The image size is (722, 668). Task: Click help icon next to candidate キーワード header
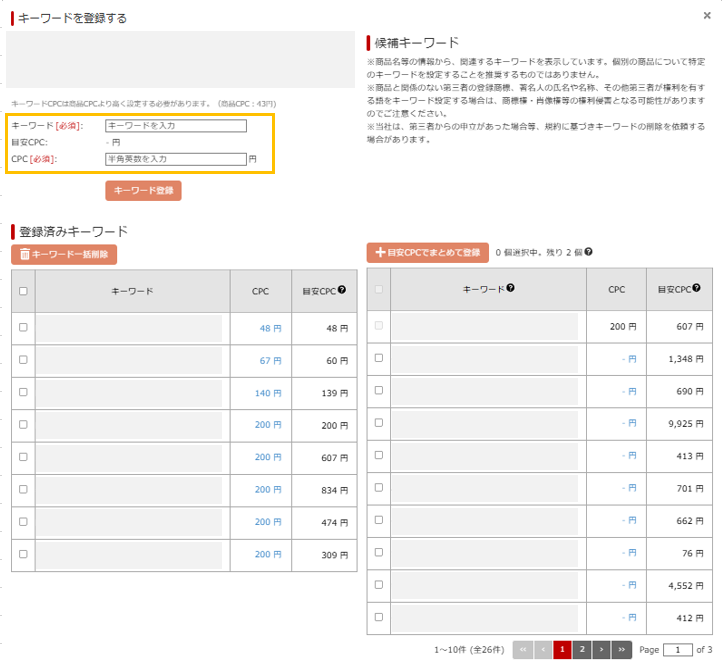pos(510,288)
